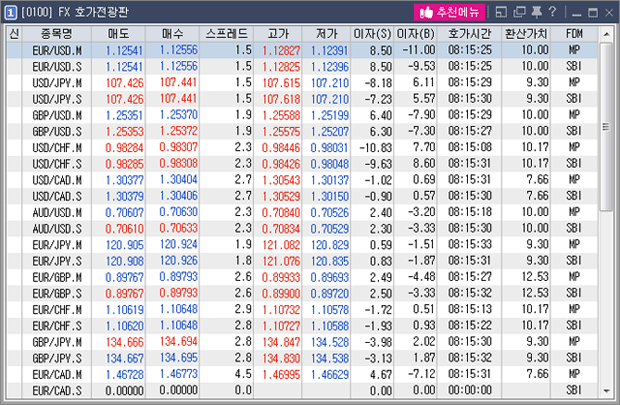Select the EUR/CAD.S row with zero prices
Image resolution: width=620 pixels, height=405 pixels.
302,391
